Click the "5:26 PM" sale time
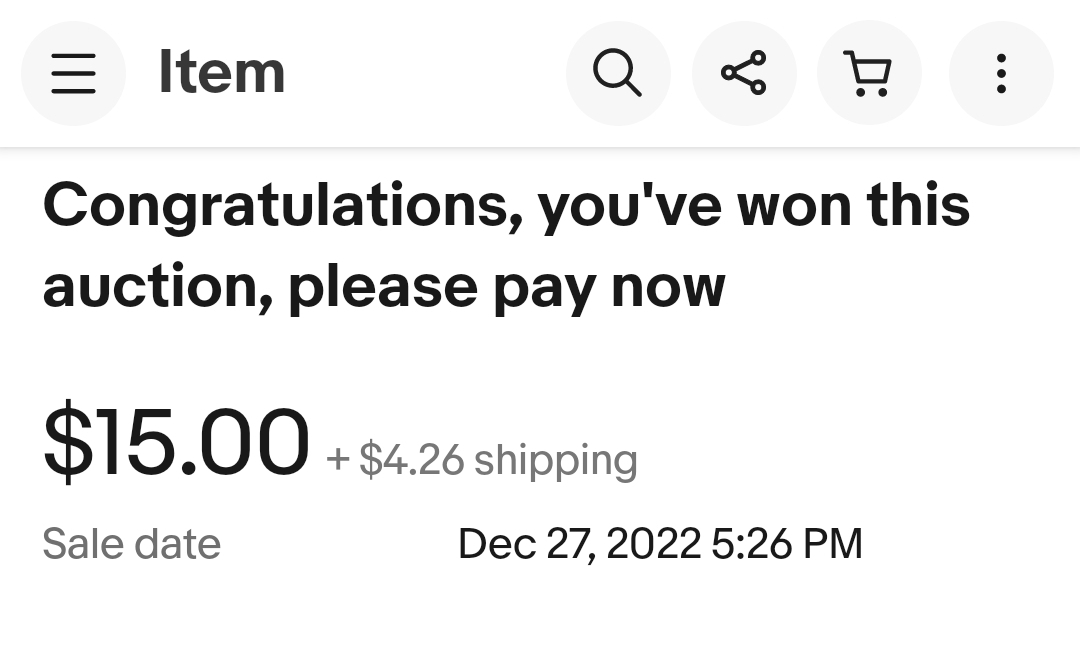The width and height of the screenshot is (1080, 665). (787, 544)
